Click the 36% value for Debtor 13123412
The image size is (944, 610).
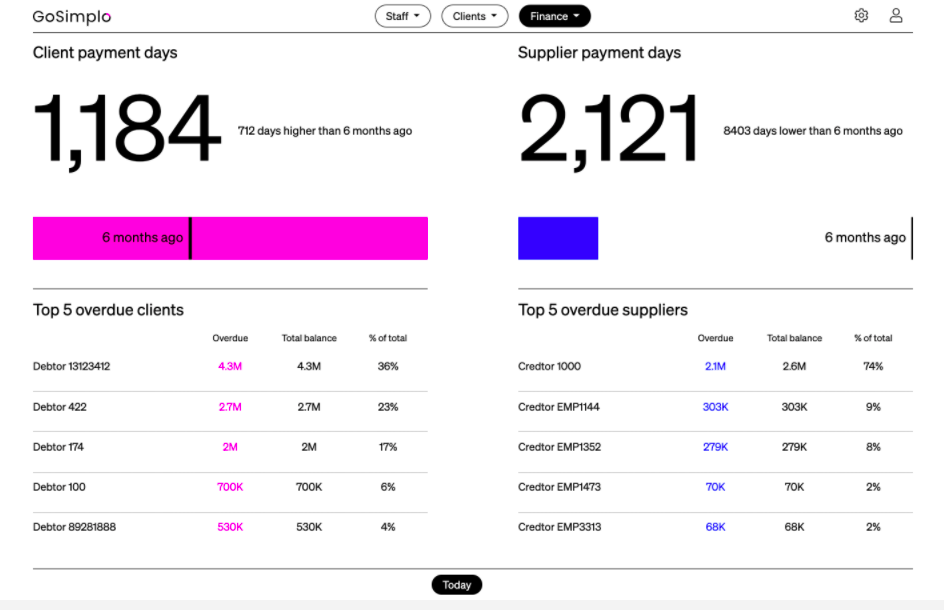(388, 366)
